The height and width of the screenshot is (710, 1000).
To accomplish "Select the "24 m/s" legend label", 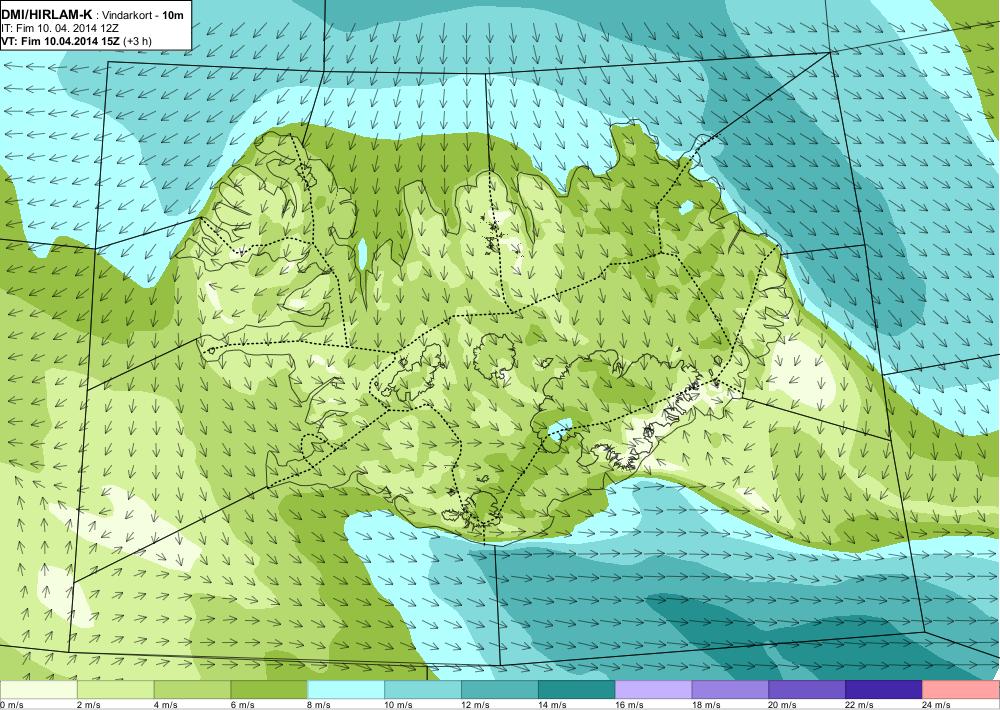I will click(x=938, y=705).
